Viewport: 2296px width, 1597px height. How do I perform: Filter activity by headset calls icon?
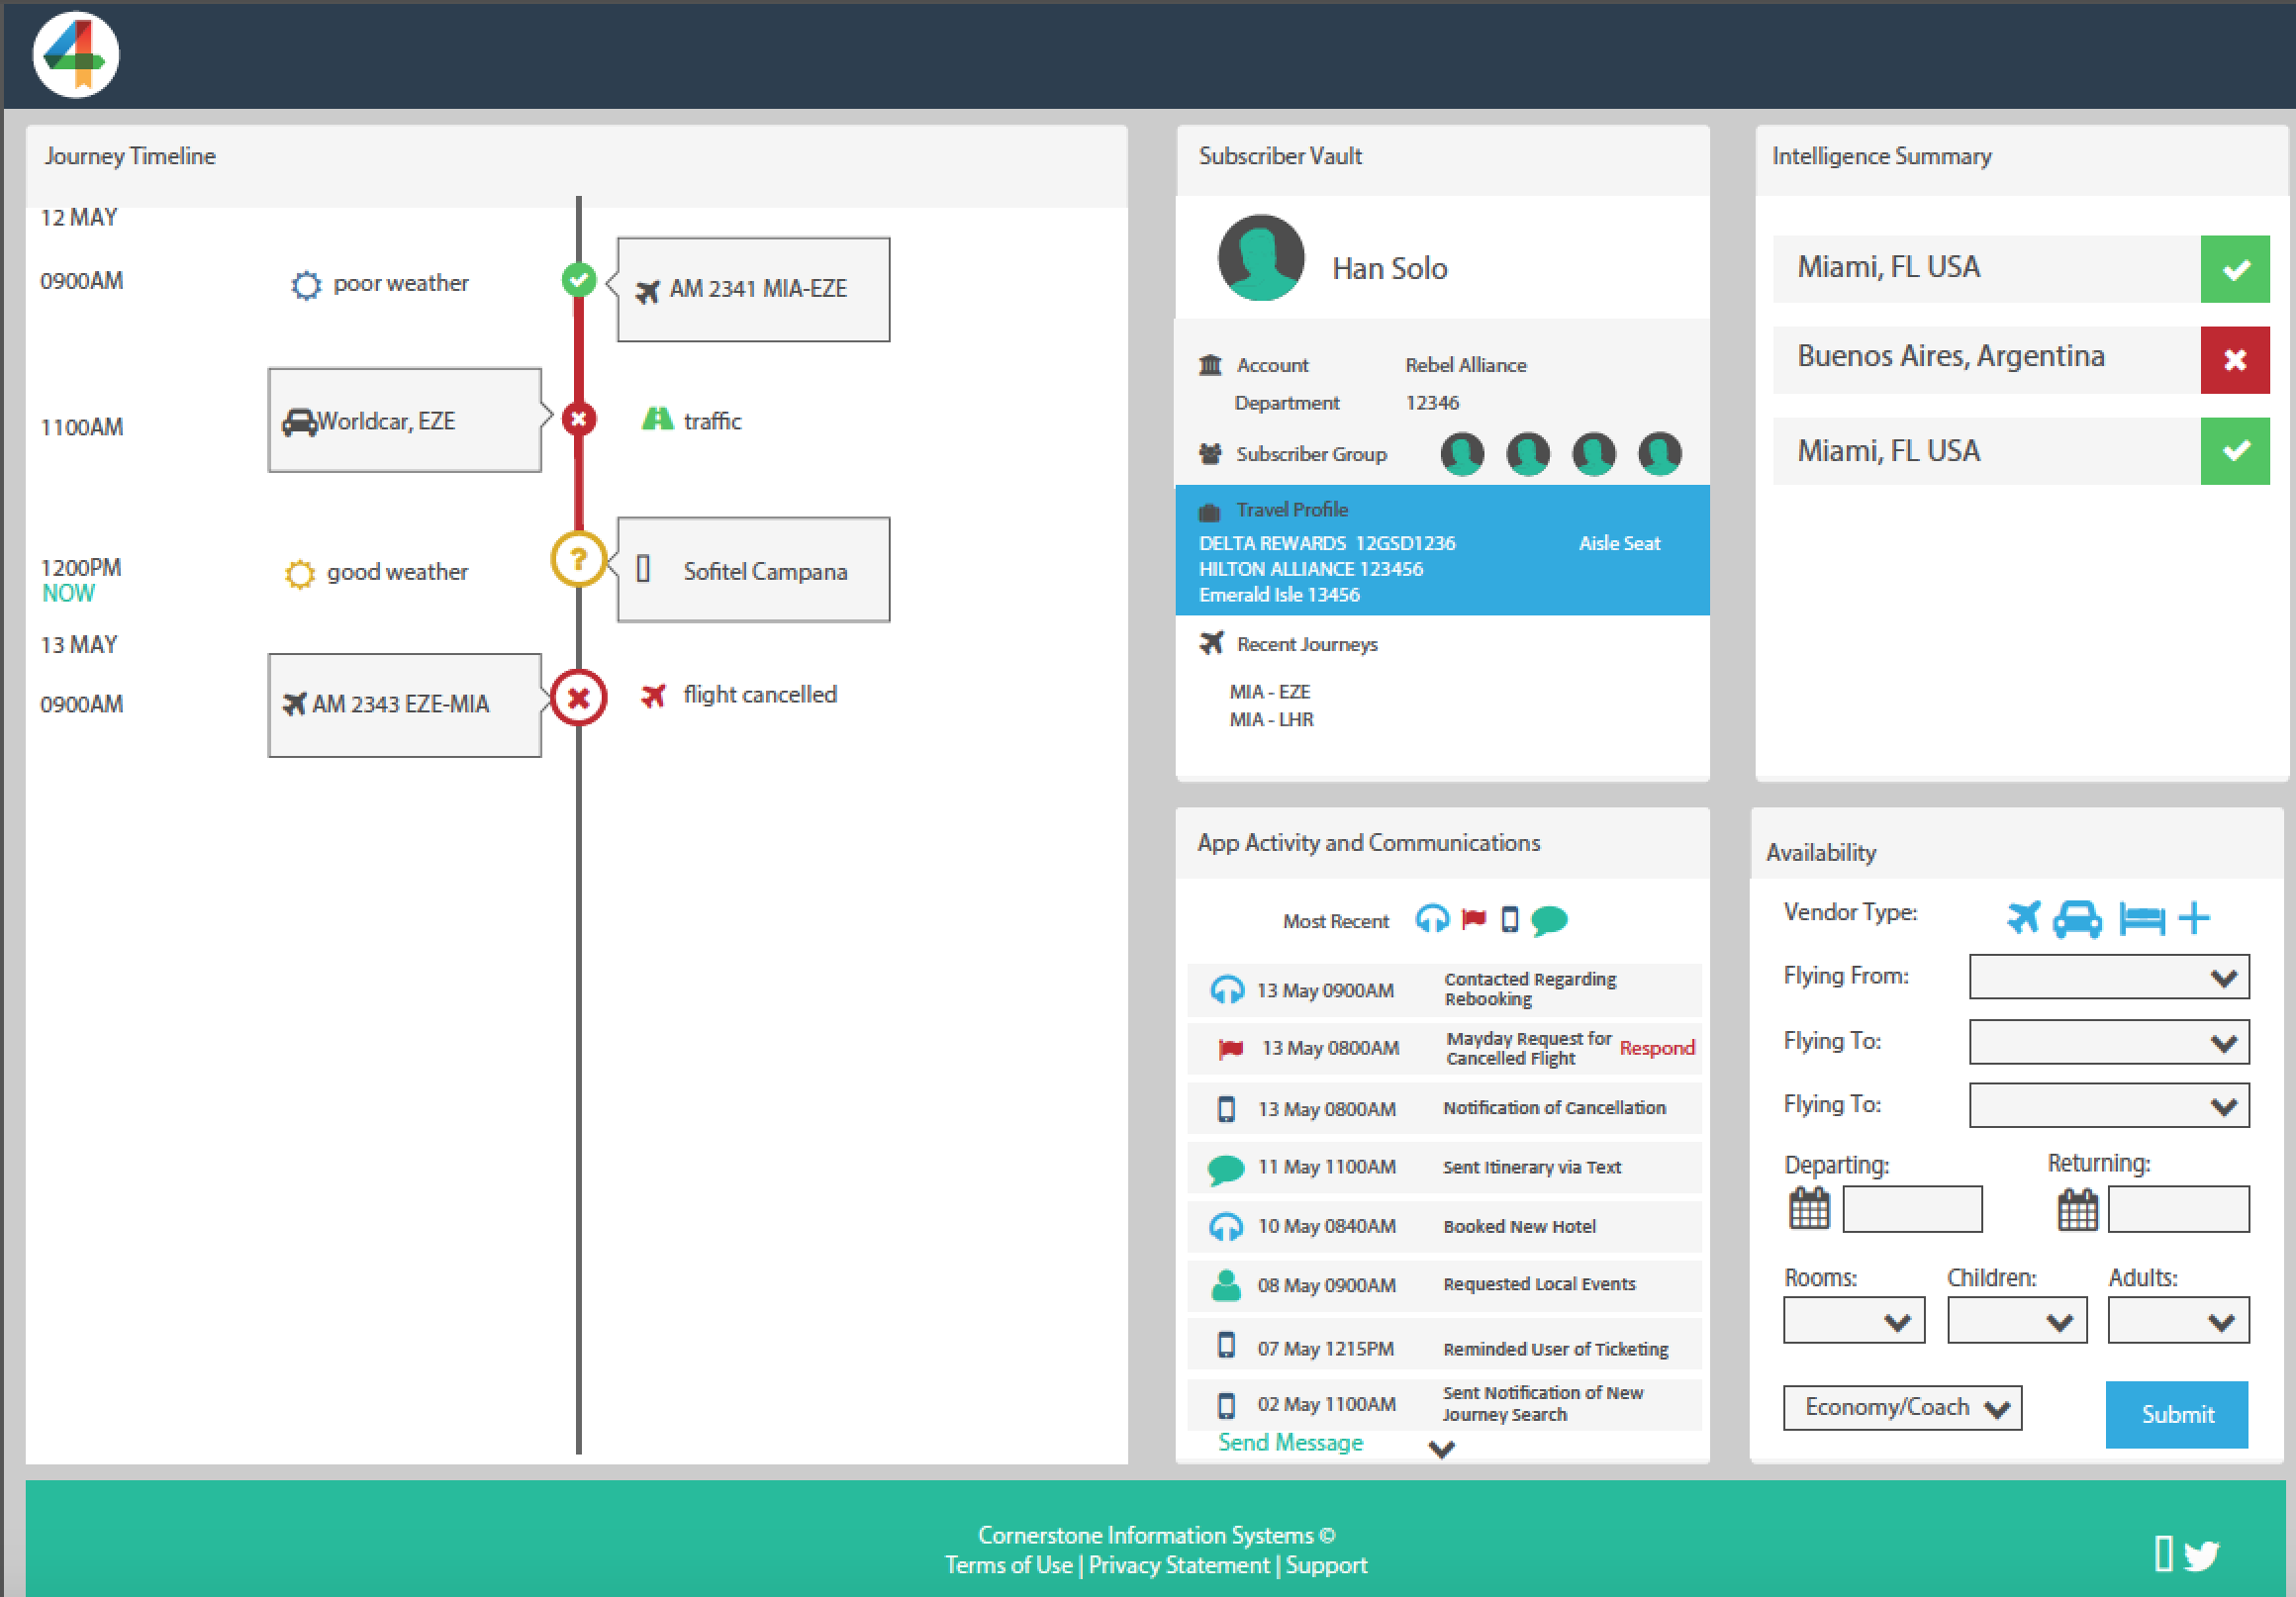[1432, 919]
